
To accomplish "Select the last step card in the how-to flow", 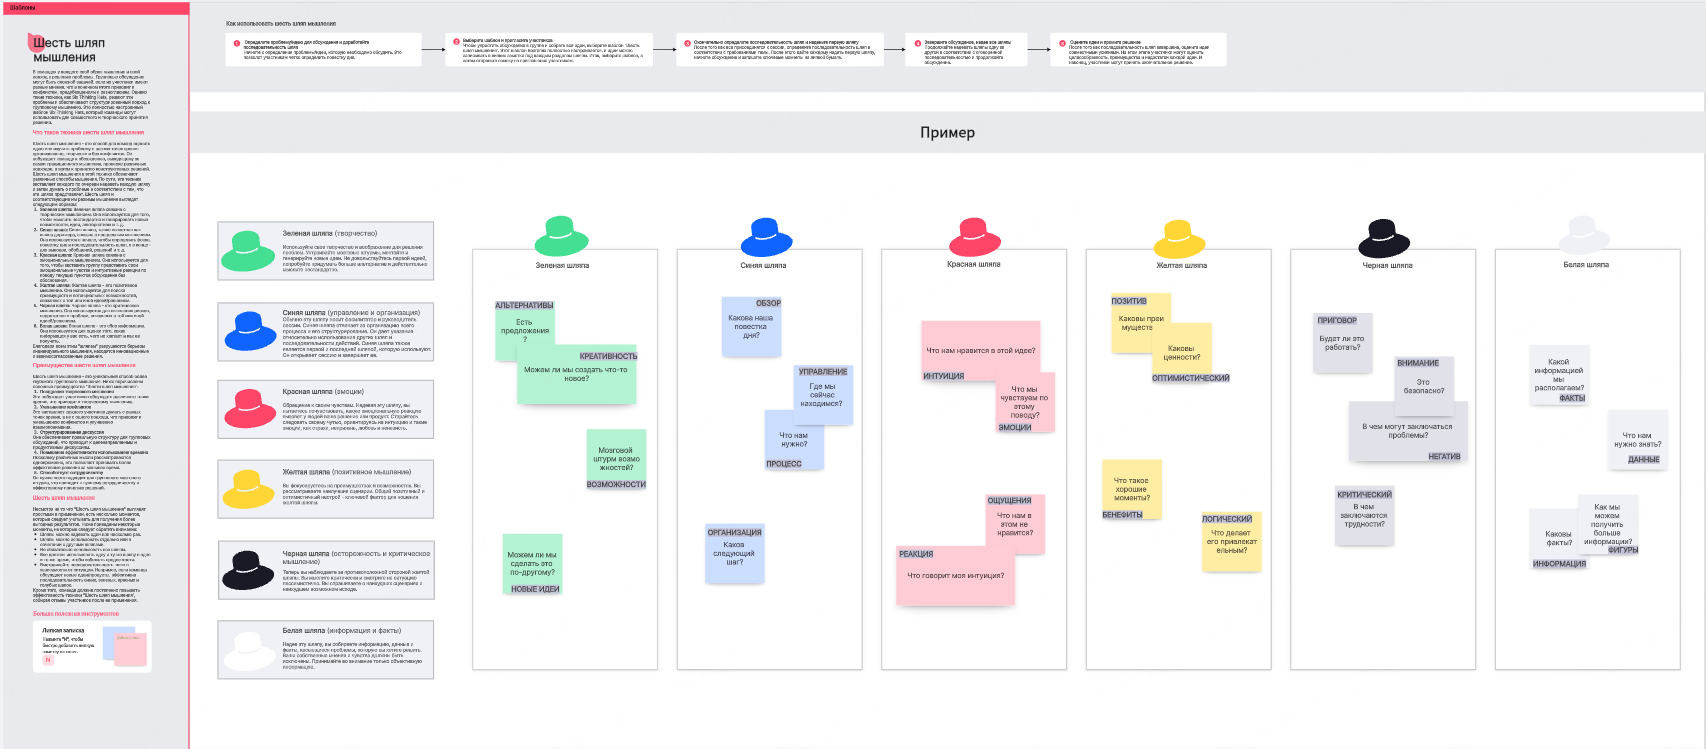I will tap(1139, 49).
